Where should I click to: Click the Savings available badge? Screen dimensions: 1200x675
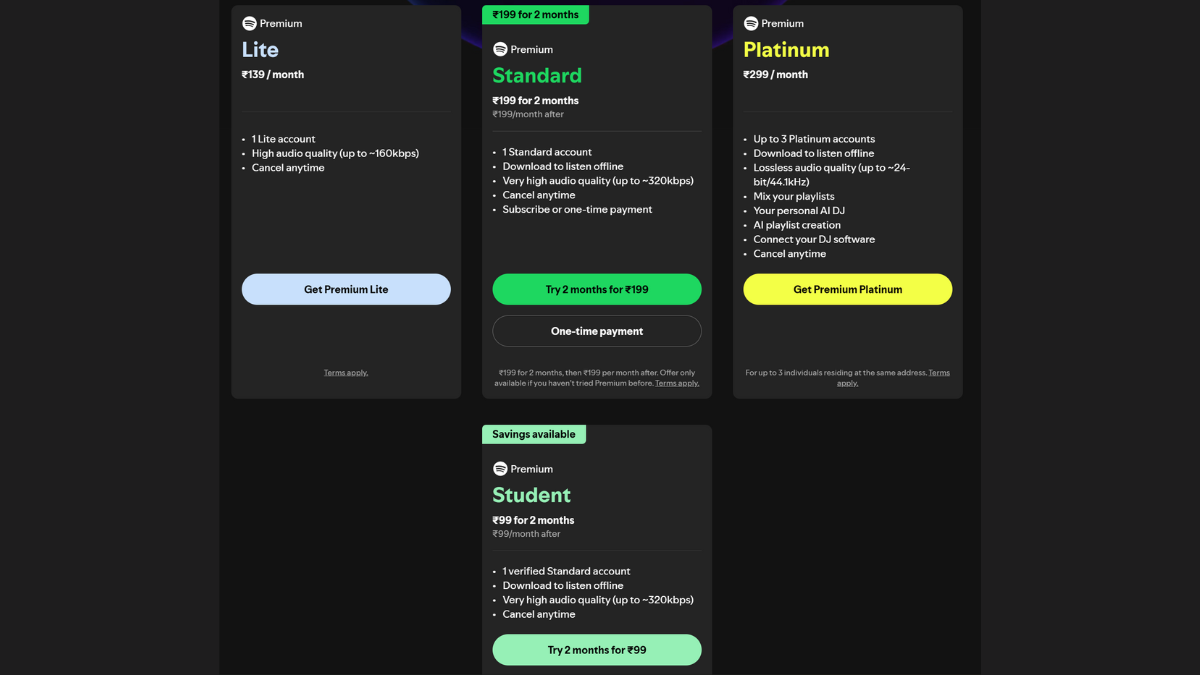(x=534, y=434)
